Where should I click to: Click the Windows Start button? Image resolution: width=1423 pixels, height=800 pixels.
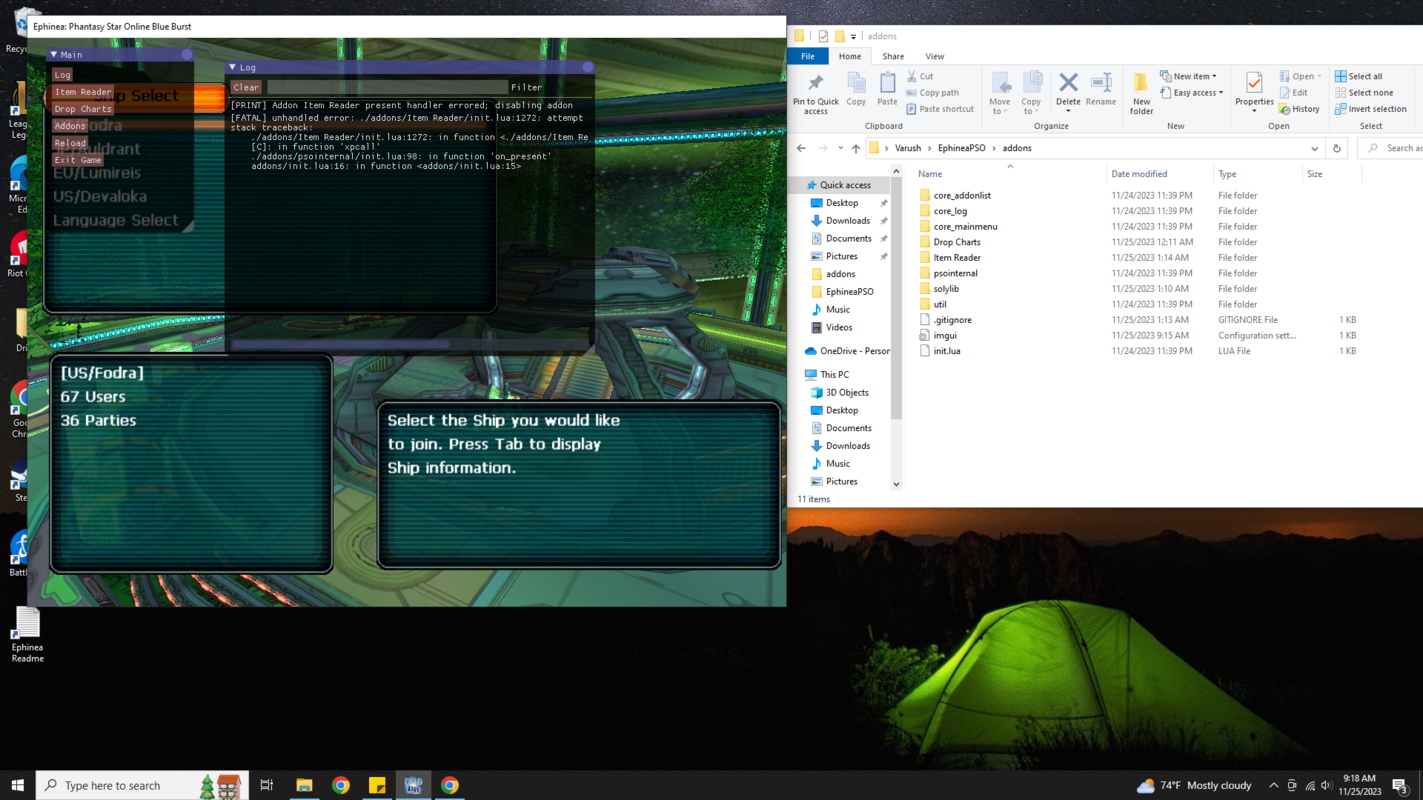17,785
